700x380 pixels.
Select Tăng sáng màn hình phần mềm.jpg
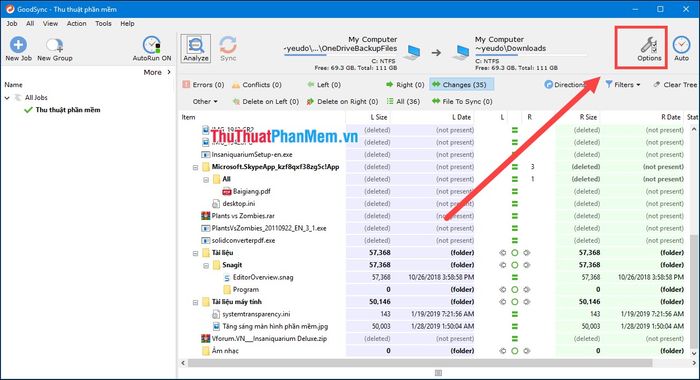(x=275, y=326)
